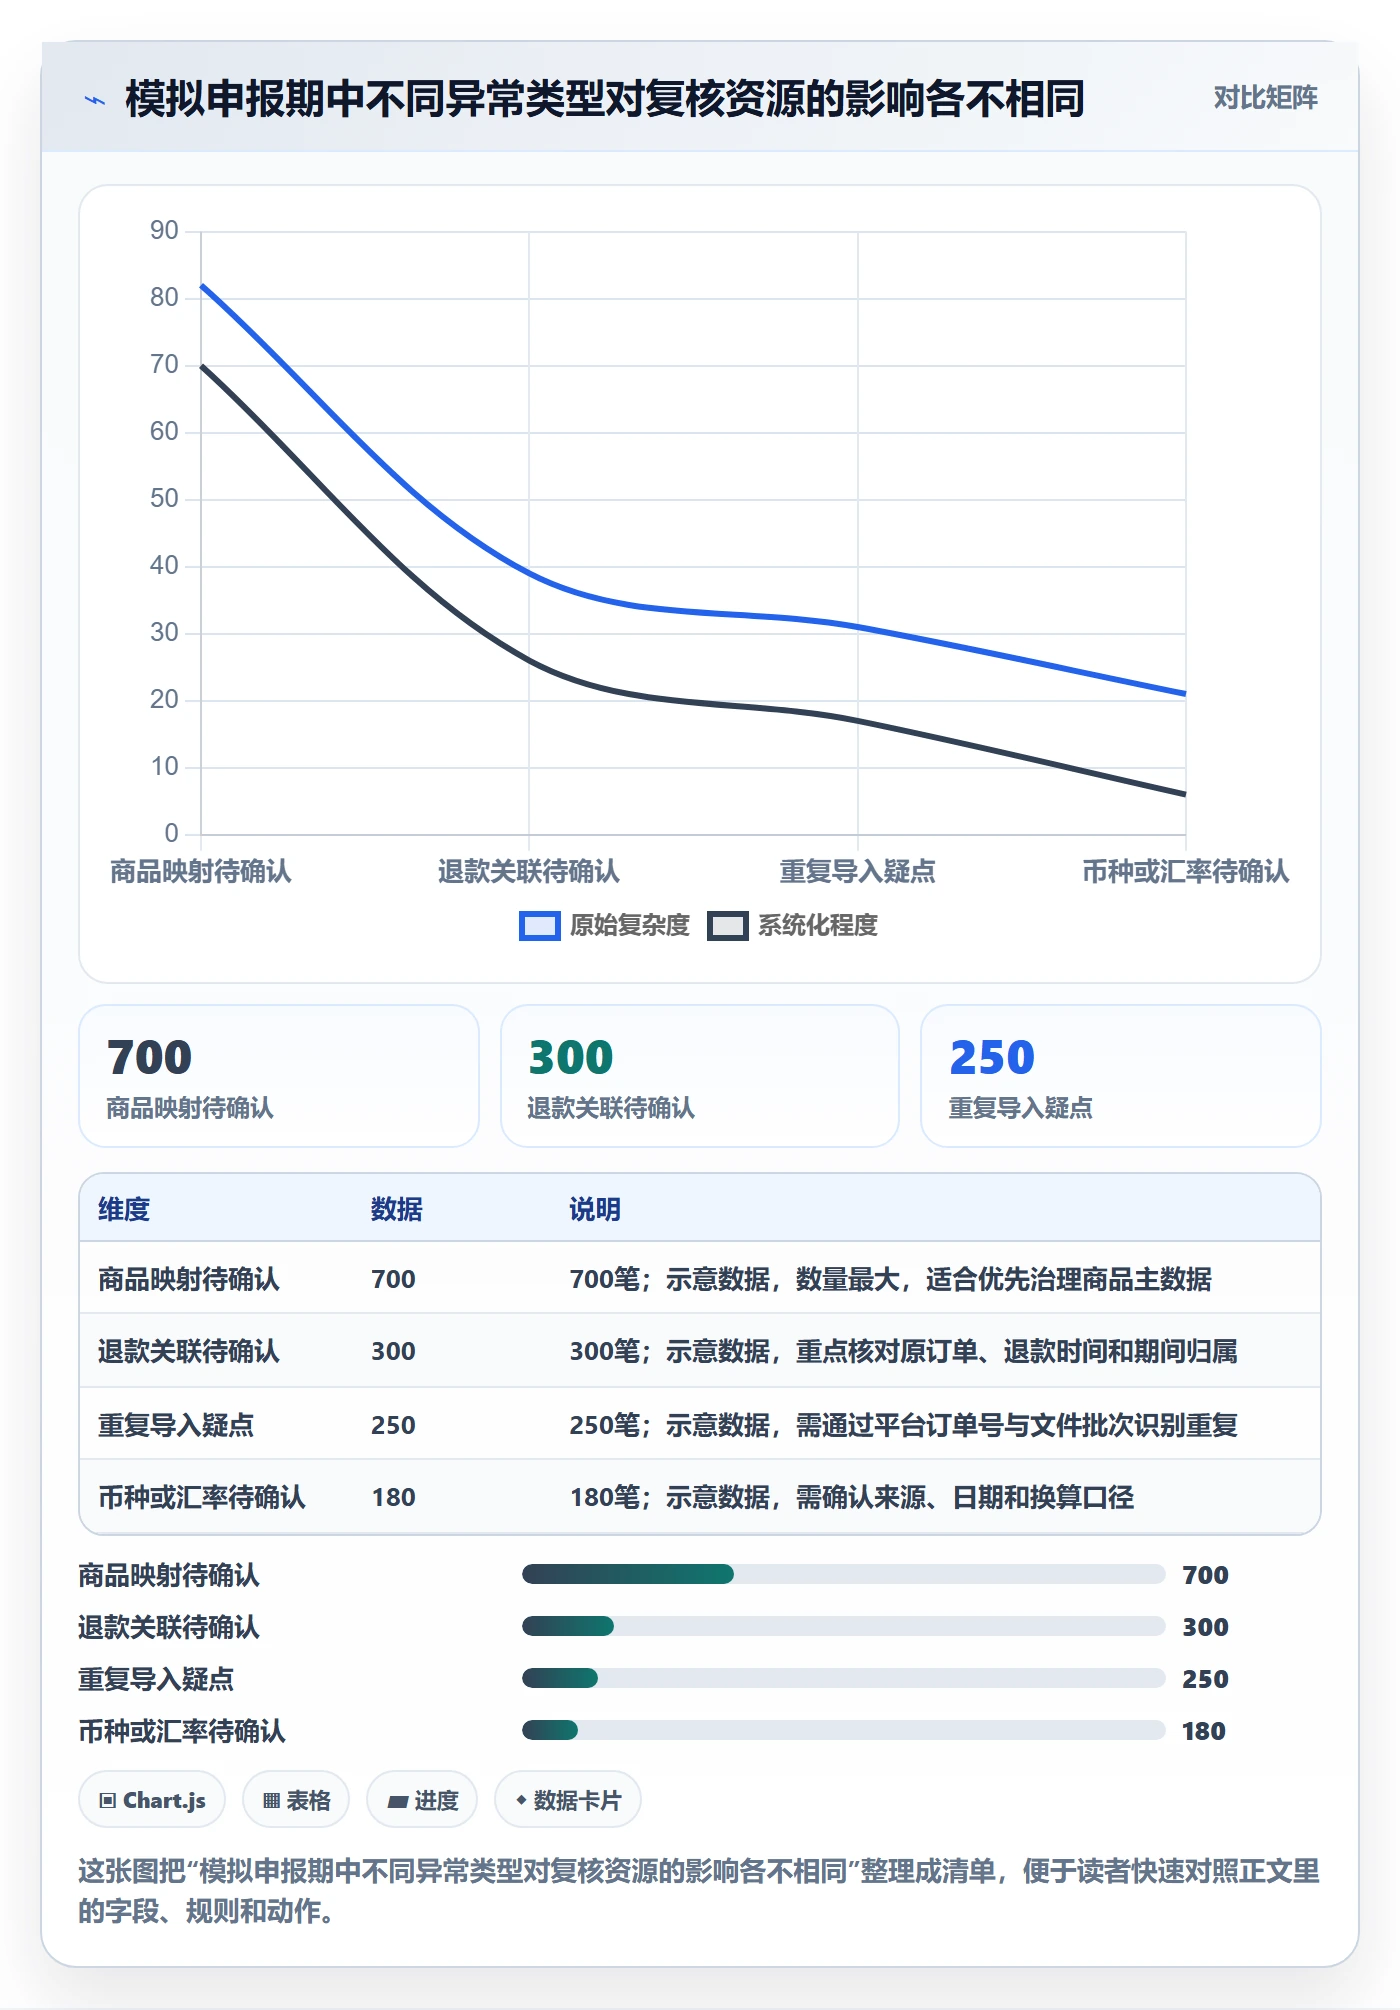1400x2010 pixels.
Task: Click the 退款关联待确认 x-axis label
Action: pyautogui.click(x=529, y=871)
